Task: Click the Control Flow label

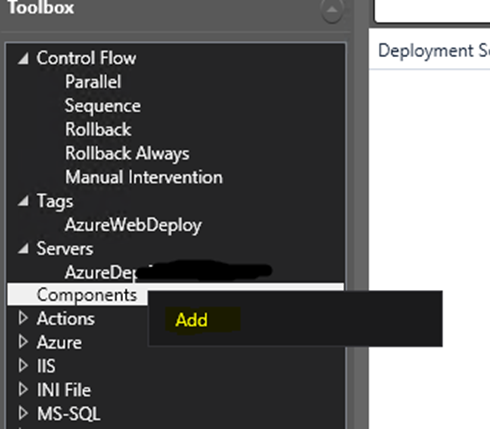Action: pyautogui.click(x=86, y=58)
